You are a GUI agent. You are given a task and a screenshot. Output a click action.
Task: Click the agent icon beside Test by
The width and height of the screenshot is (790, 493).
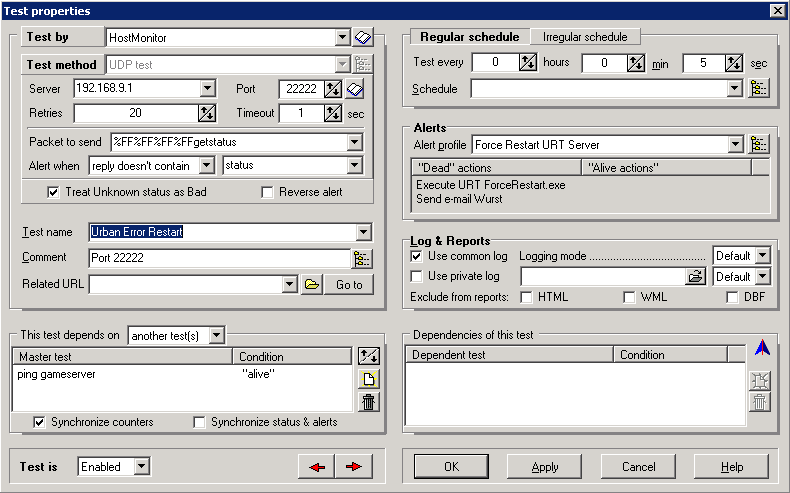(362, 38)
